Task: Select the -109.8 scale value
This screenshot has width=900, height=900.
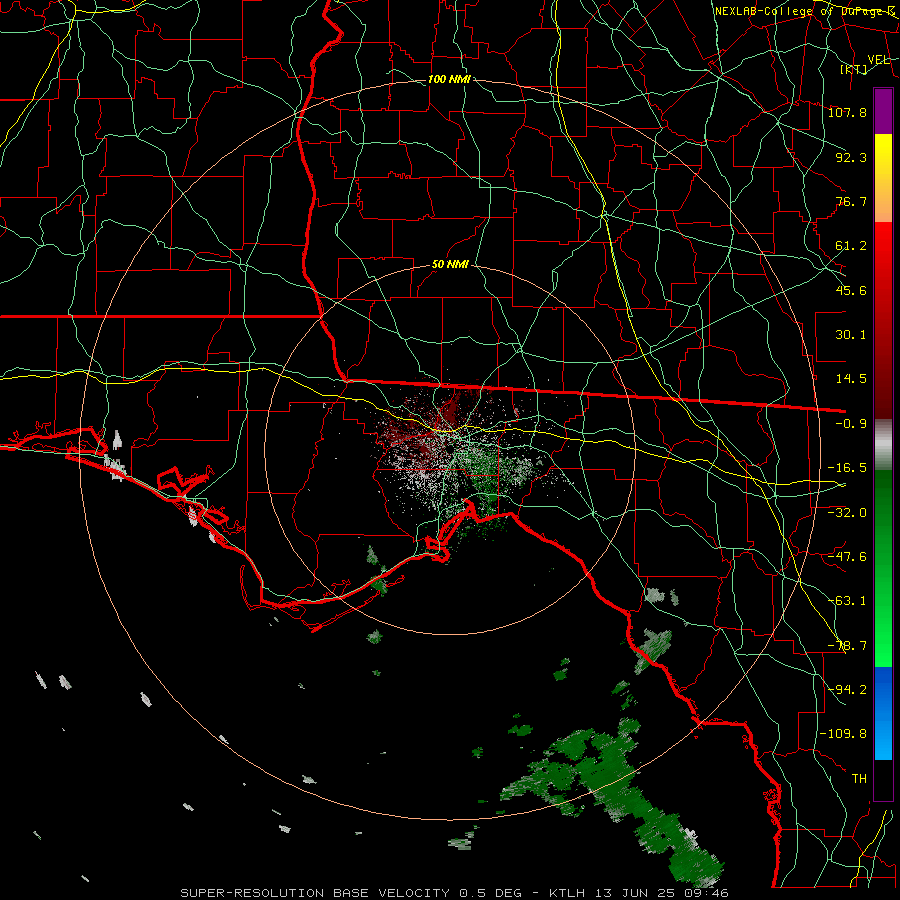Action: pos(843,734)
